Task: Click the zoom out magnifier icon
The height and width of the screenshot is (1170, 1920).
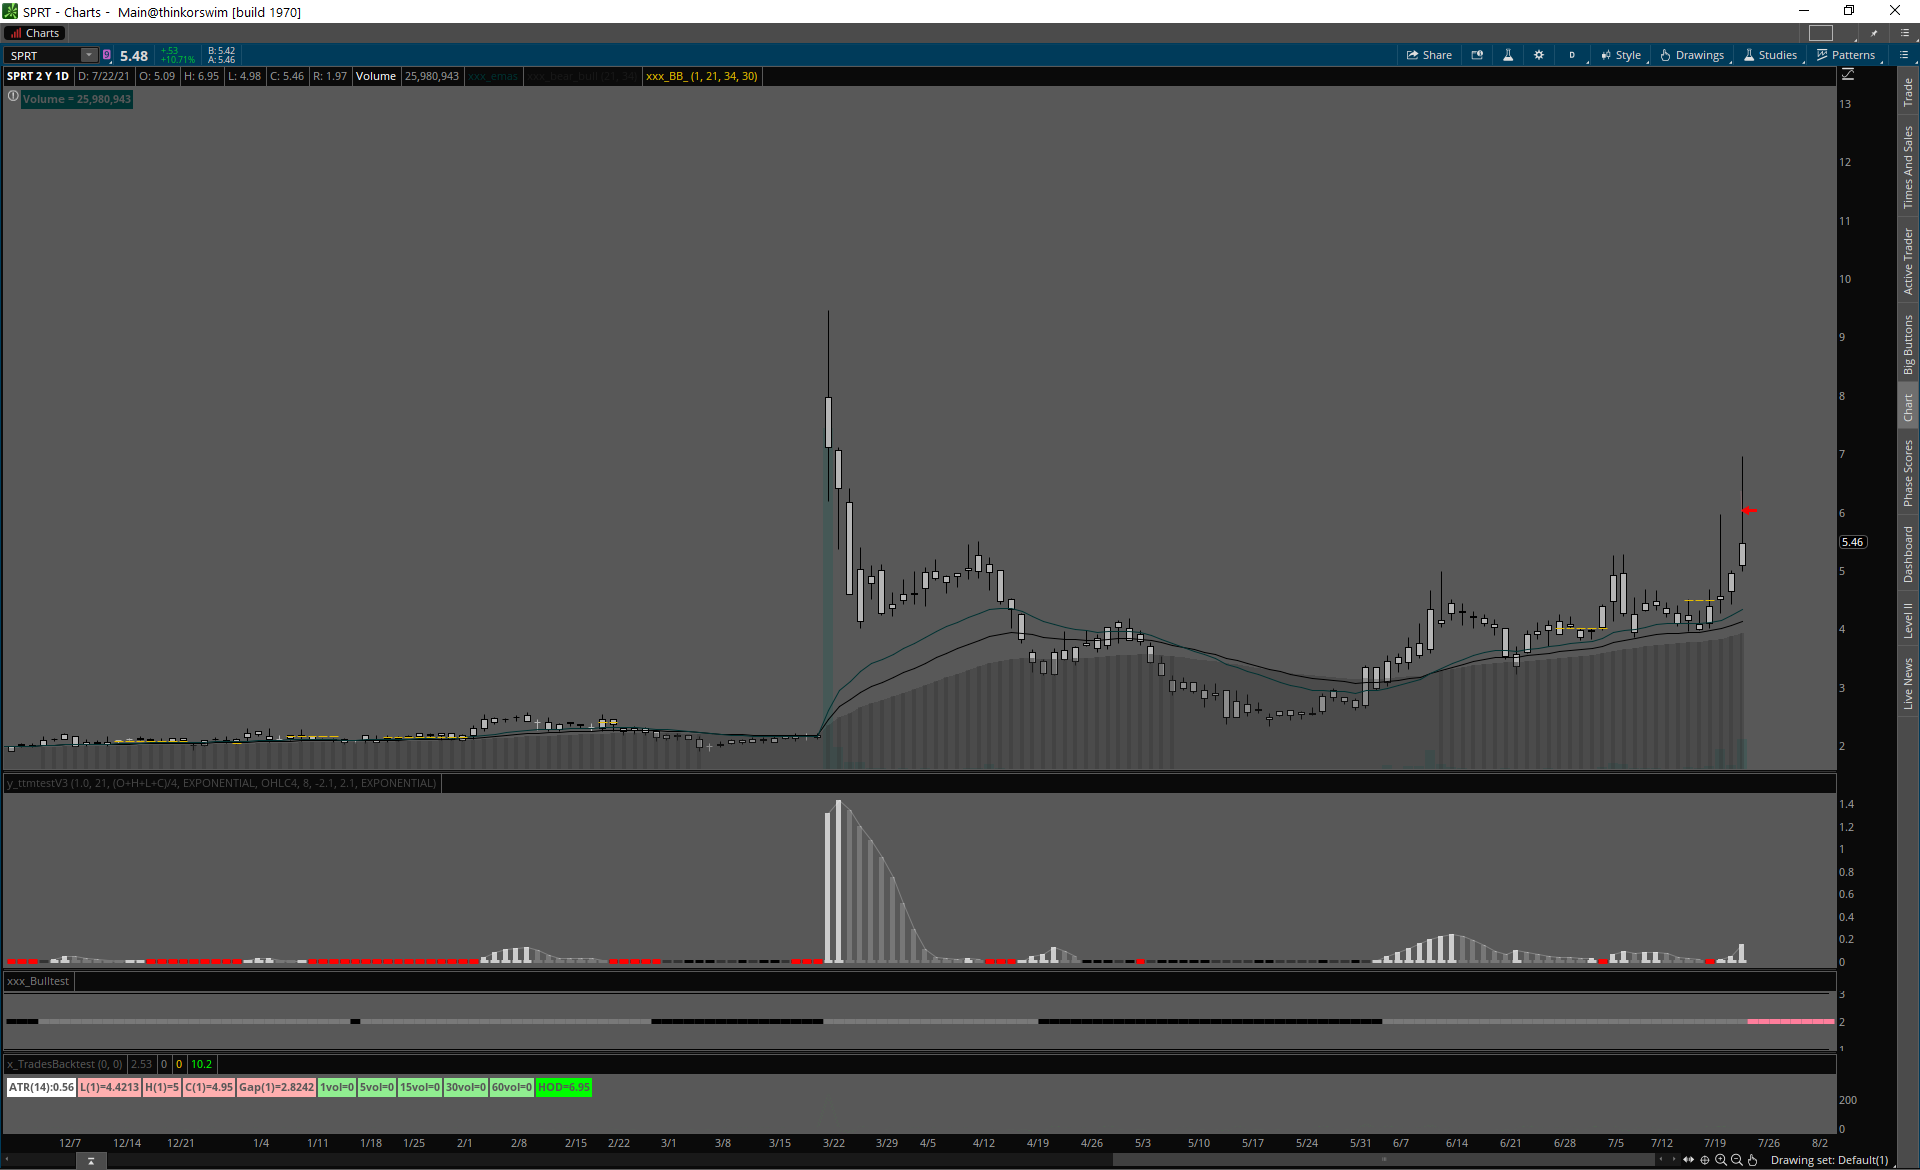Action: tap(1737, 1160)
